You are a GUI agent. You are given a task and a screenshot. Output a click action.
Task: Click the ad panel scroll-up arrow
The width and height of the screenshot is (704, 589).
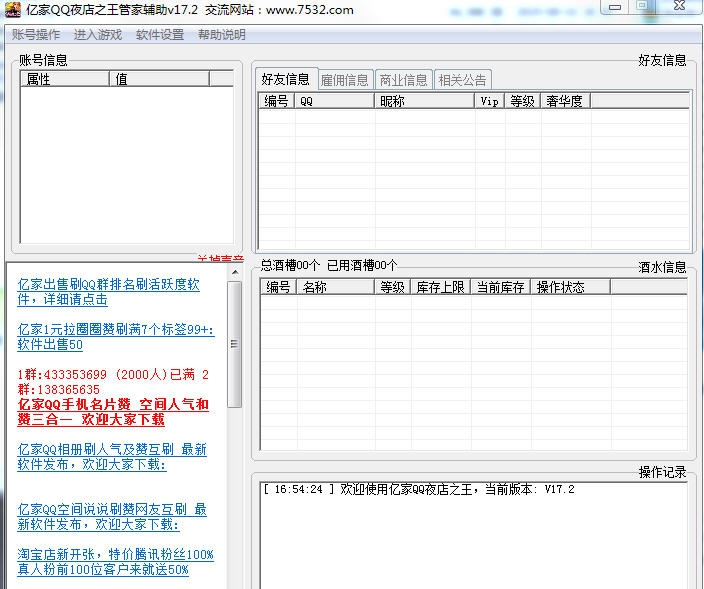(235, 272)
